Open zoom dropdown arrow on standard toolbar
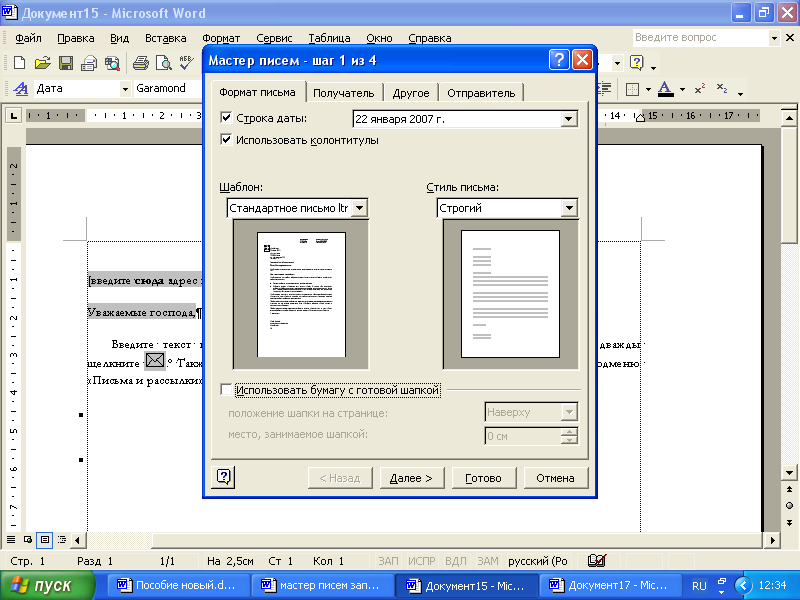The height and width of the screenshot is (600, 800). coord(617,63)
